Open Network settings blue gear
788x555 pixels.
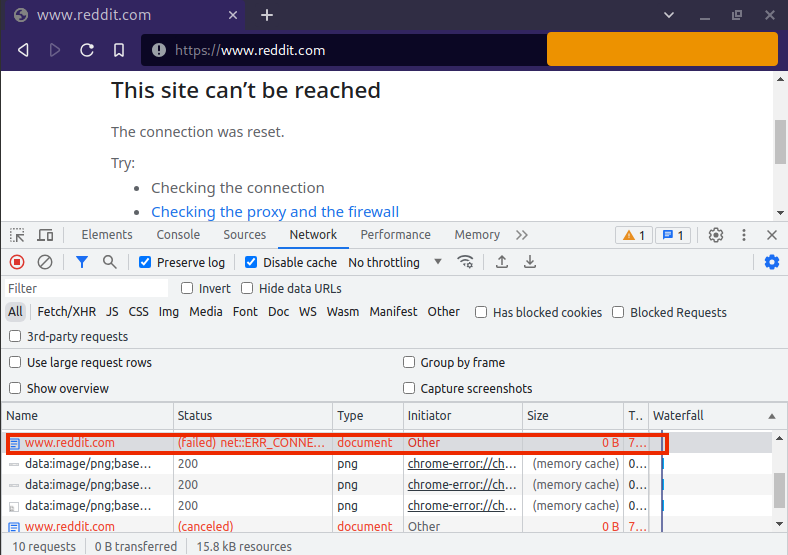click(771, 262)
